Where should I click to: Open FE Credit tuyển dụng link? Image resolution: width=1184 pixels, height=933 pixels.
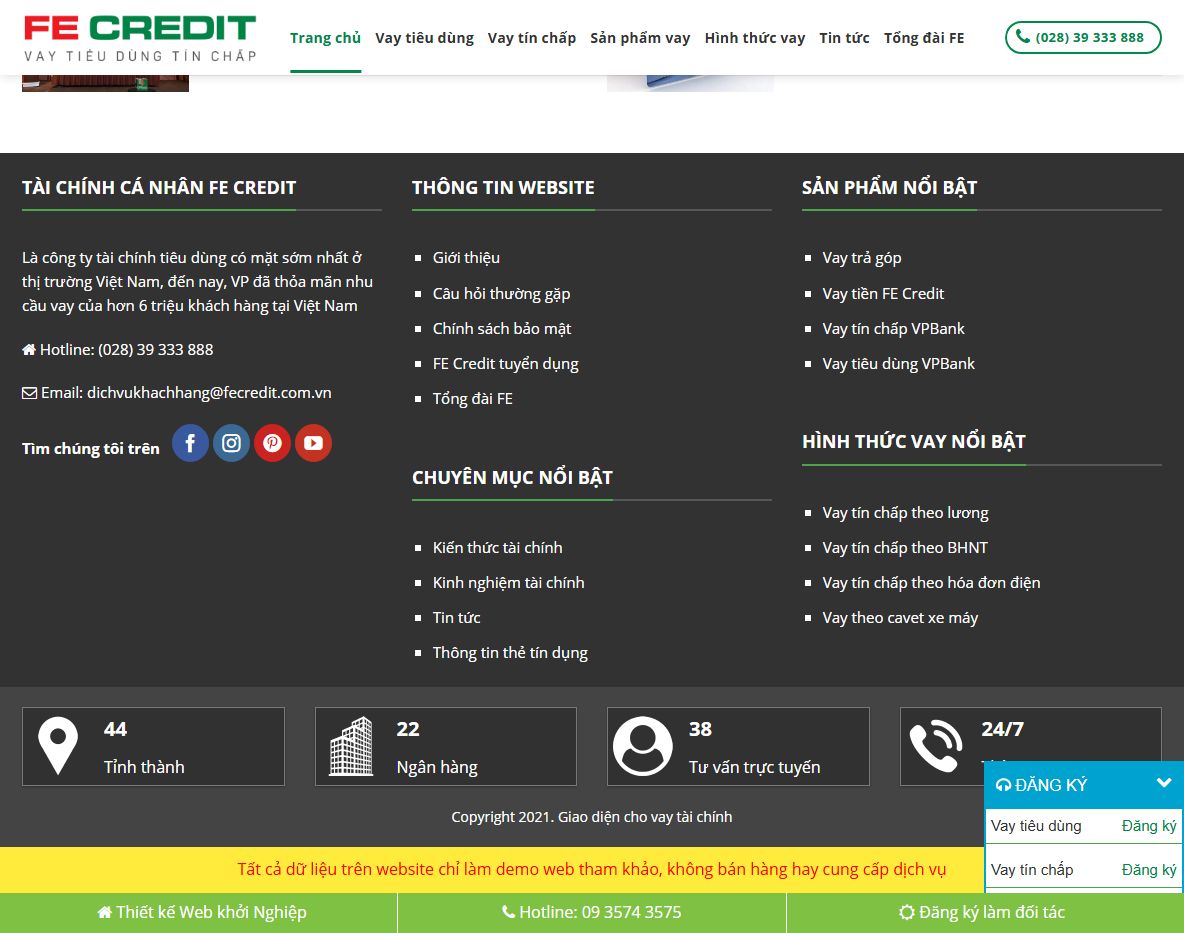click(x=505, y=364)
